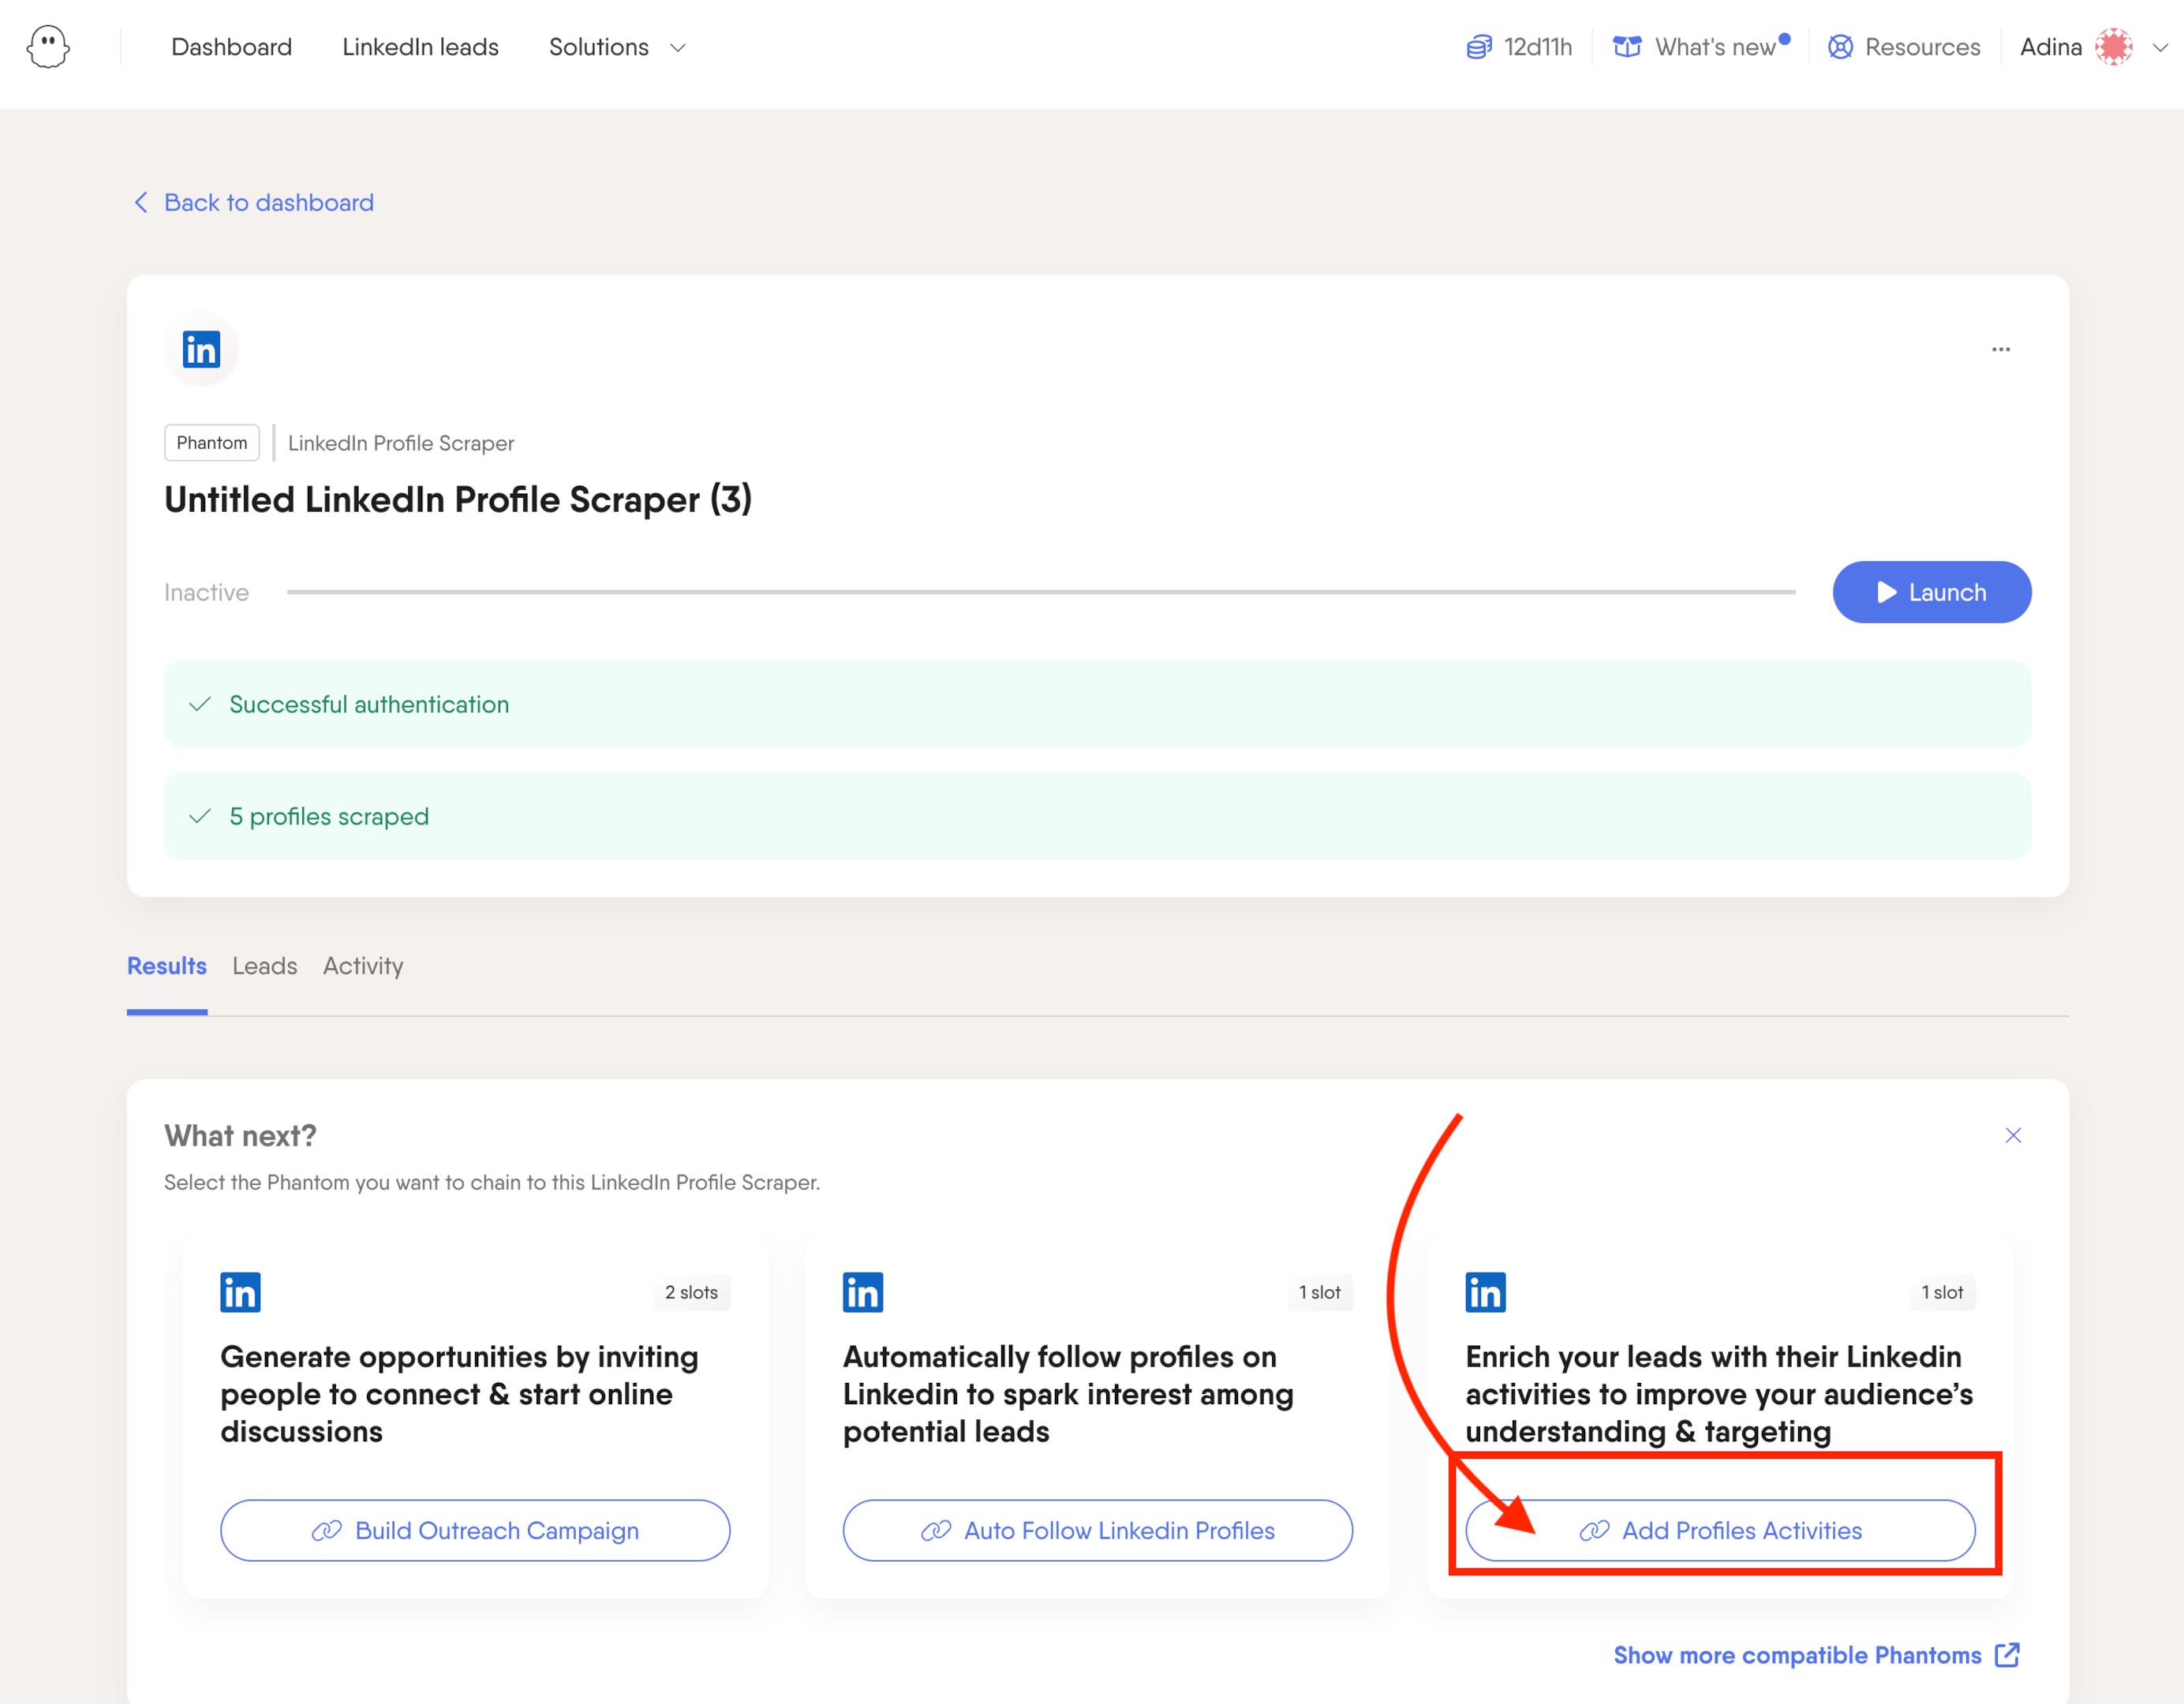
Task: Click chain link icon in Add Profiles Activities
Action: click(1594, 1531)
